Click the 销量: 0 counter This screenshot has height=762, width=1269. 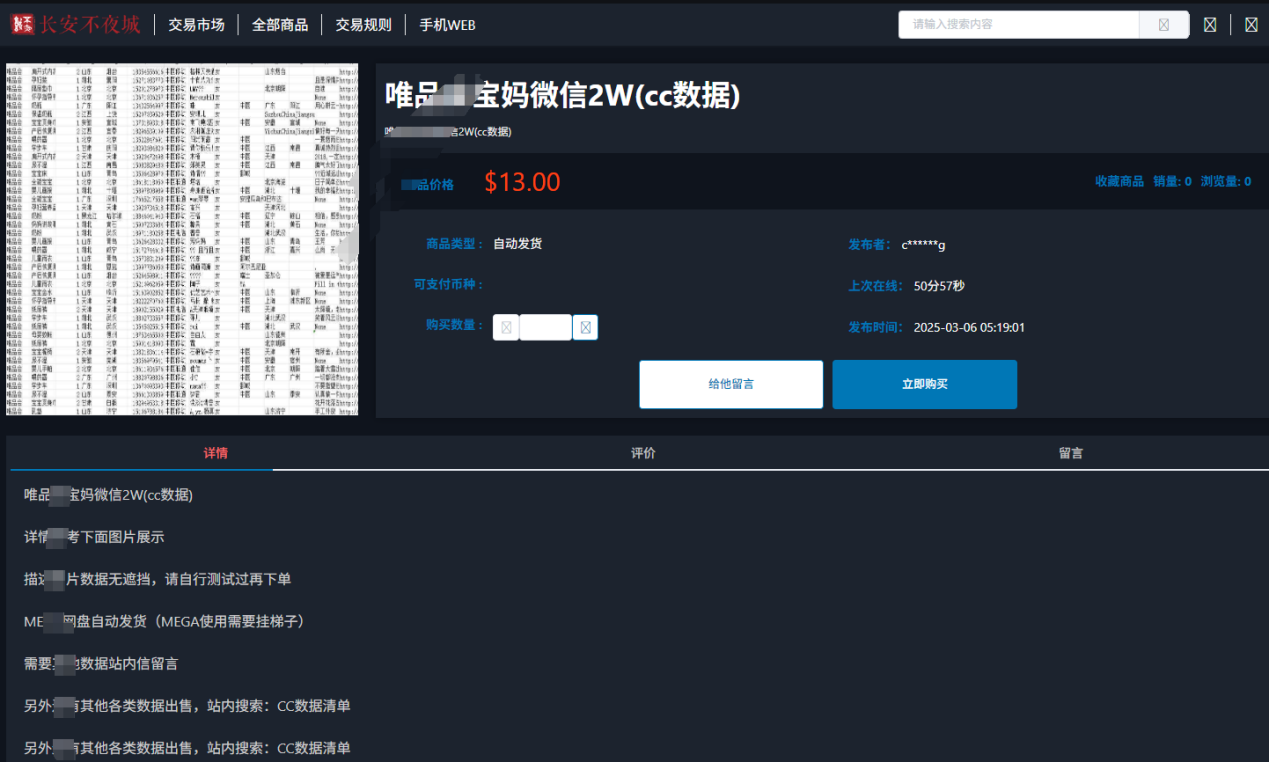[x=1172, y=181]
